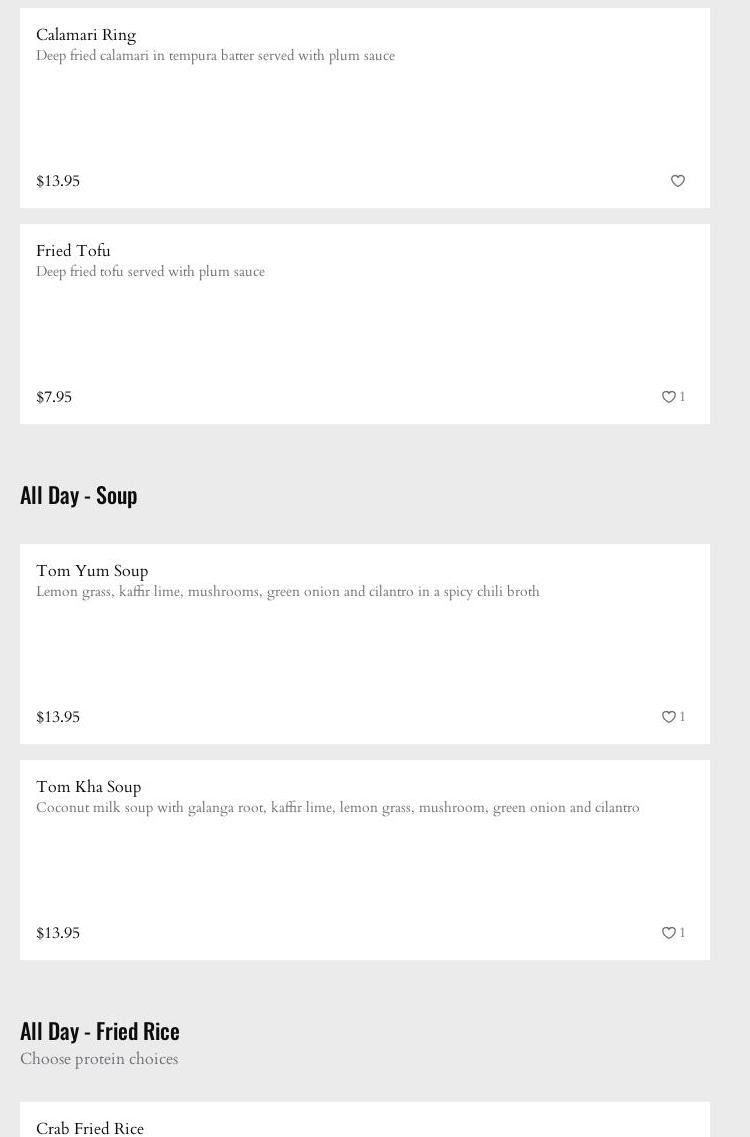Image resolution: width=750 pixels, height=1137 pixels.
Task: Open the Calamari Ring item title
Action: click(x=86, y=35)
